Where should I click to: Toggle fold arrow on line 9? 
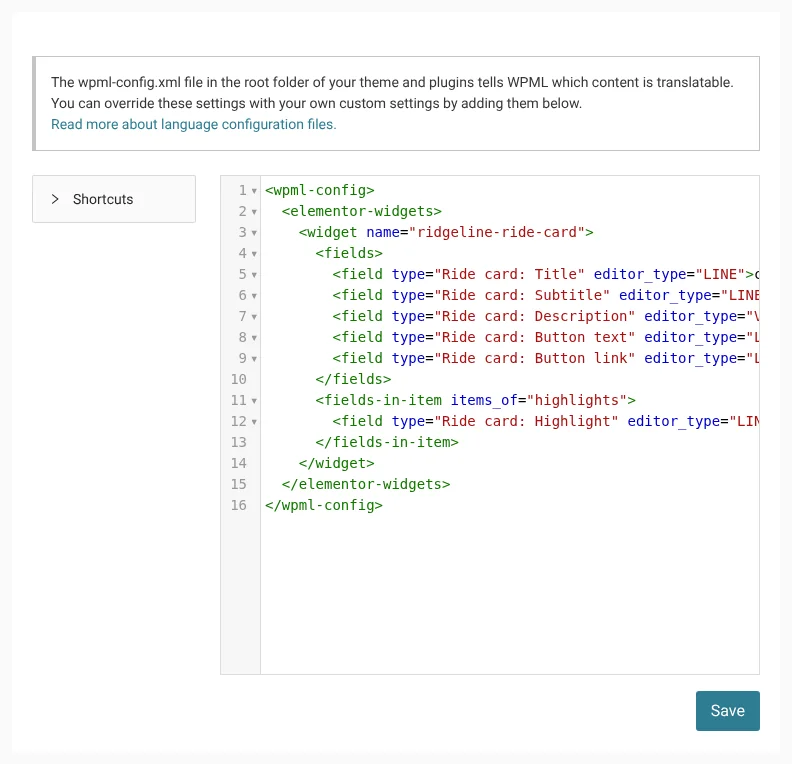click(x=254, y=359)
